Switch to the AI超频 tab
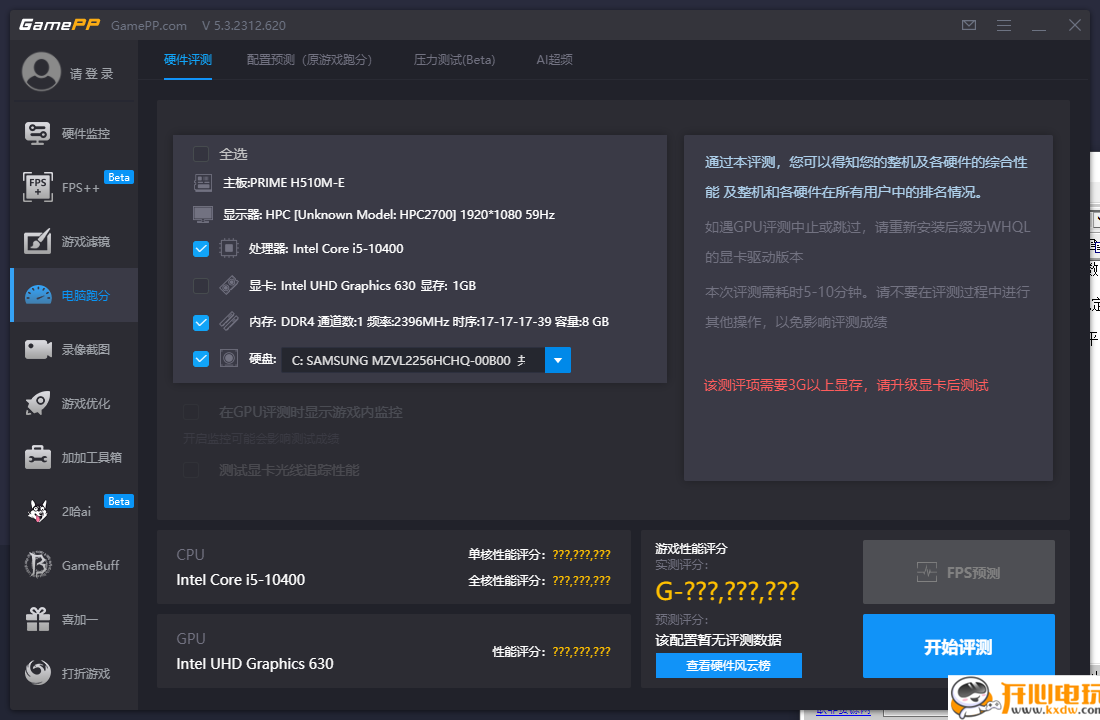This screenshot has width=1100, height=720. (554, 60)
